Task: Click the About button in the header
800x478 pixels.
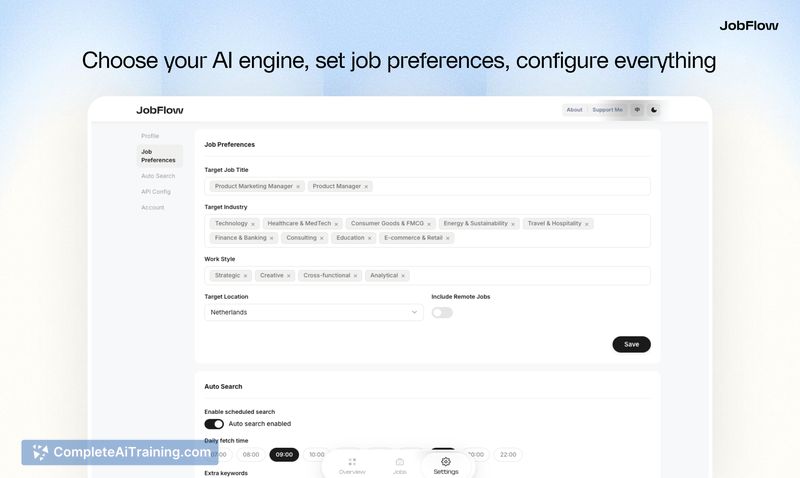Action: [x=574, y=110]
